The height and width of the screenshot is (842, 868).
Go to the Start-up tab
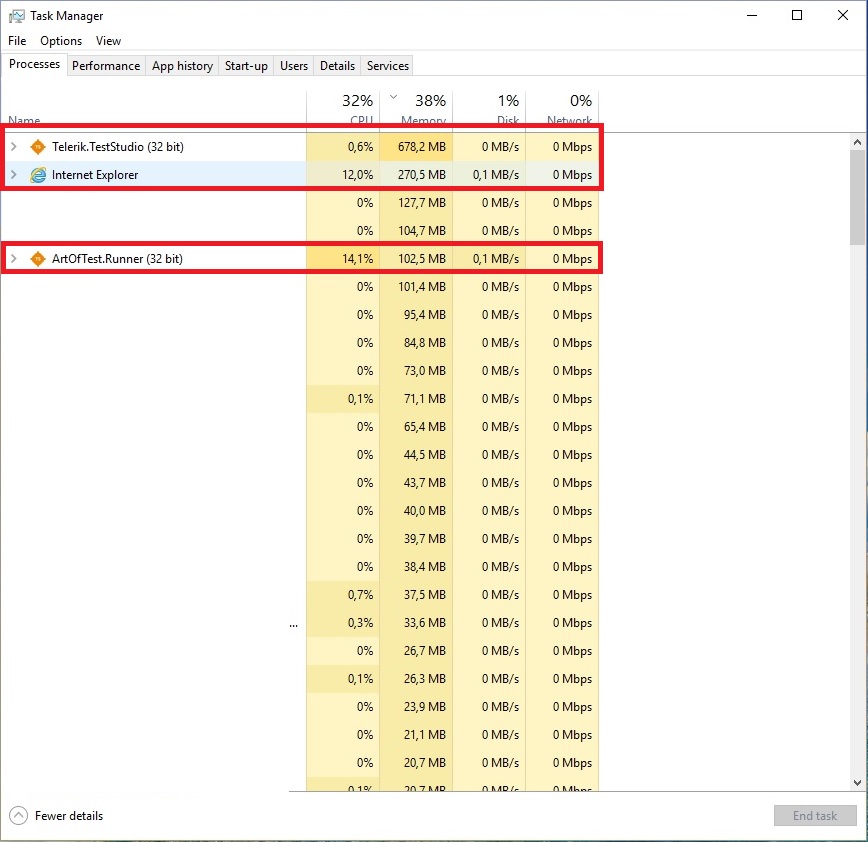(246, 66)
